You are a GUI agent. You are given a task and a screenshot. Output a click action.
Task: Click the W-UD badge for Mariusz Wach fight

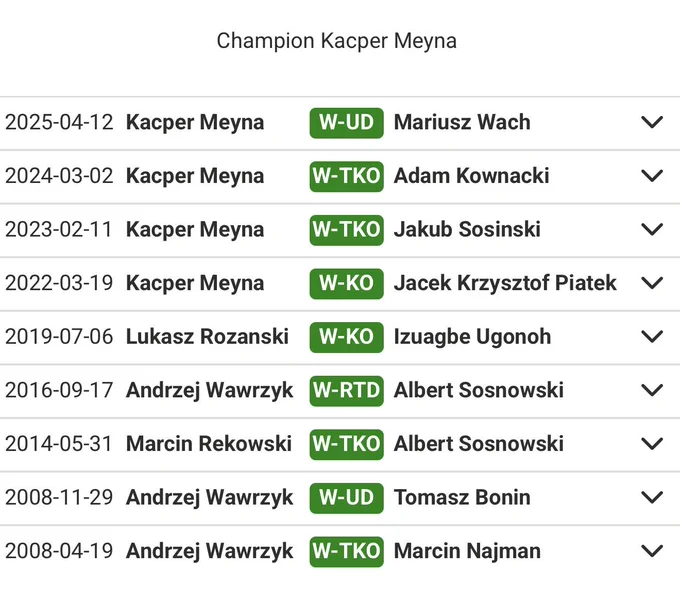point(347,123)
